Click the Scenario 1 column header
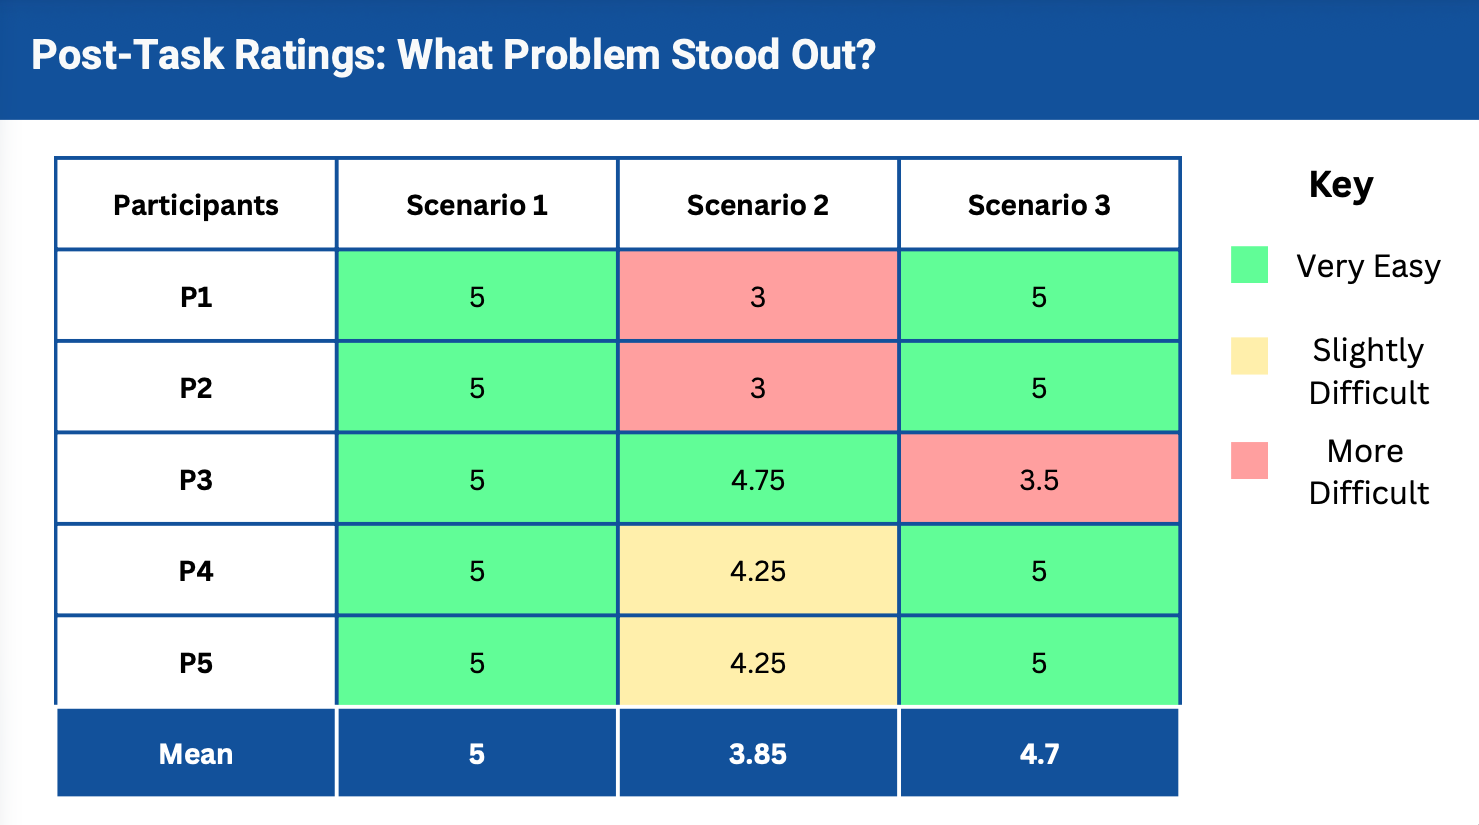Image resolution: width=1479 pixels, height=825 pixels. pos(477,205)
